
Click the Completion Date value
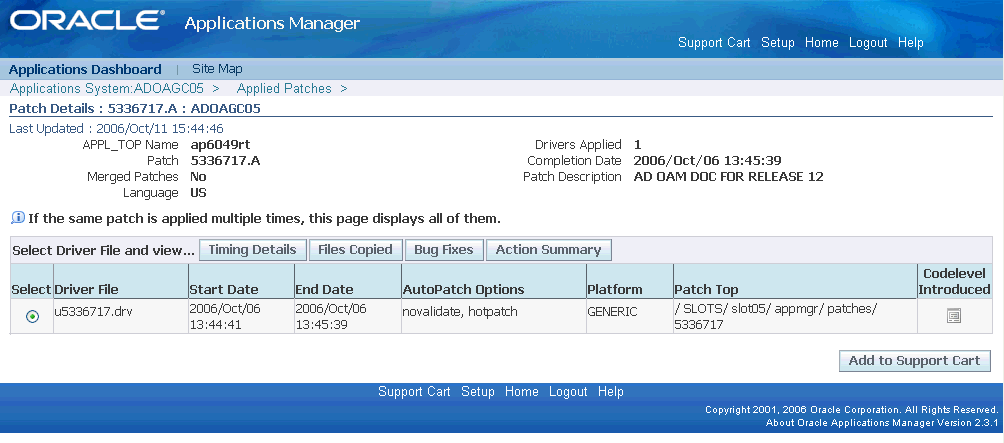click(x=708, y=161)
